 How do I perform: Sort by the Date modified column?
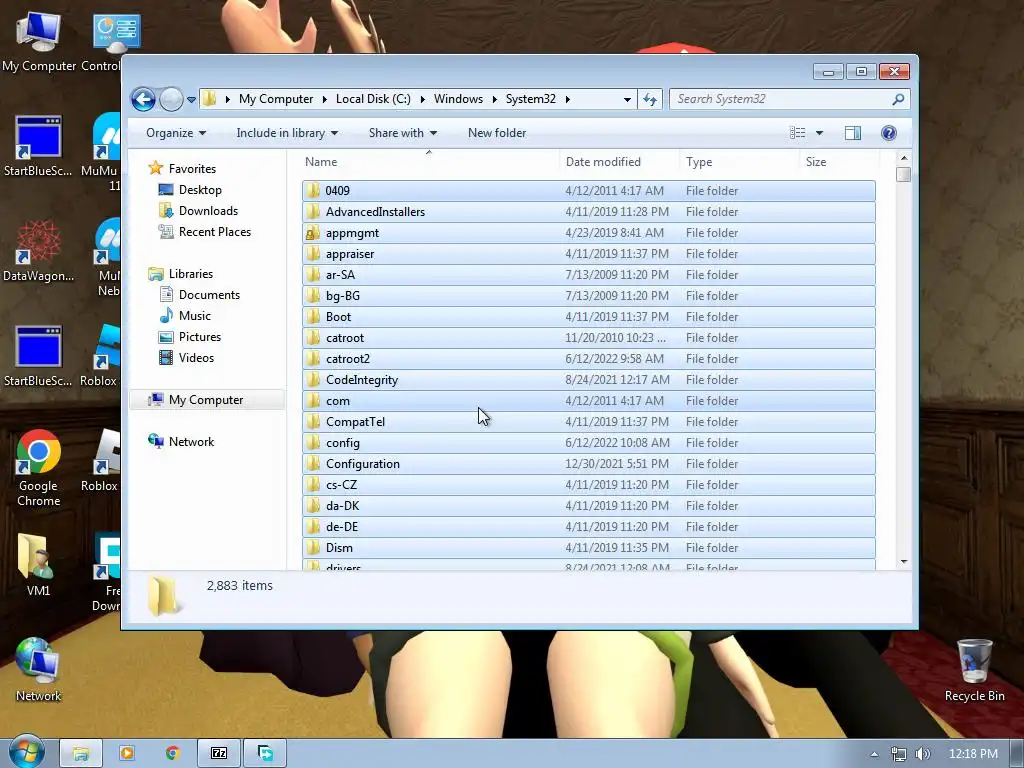click(x=603, y=162)
